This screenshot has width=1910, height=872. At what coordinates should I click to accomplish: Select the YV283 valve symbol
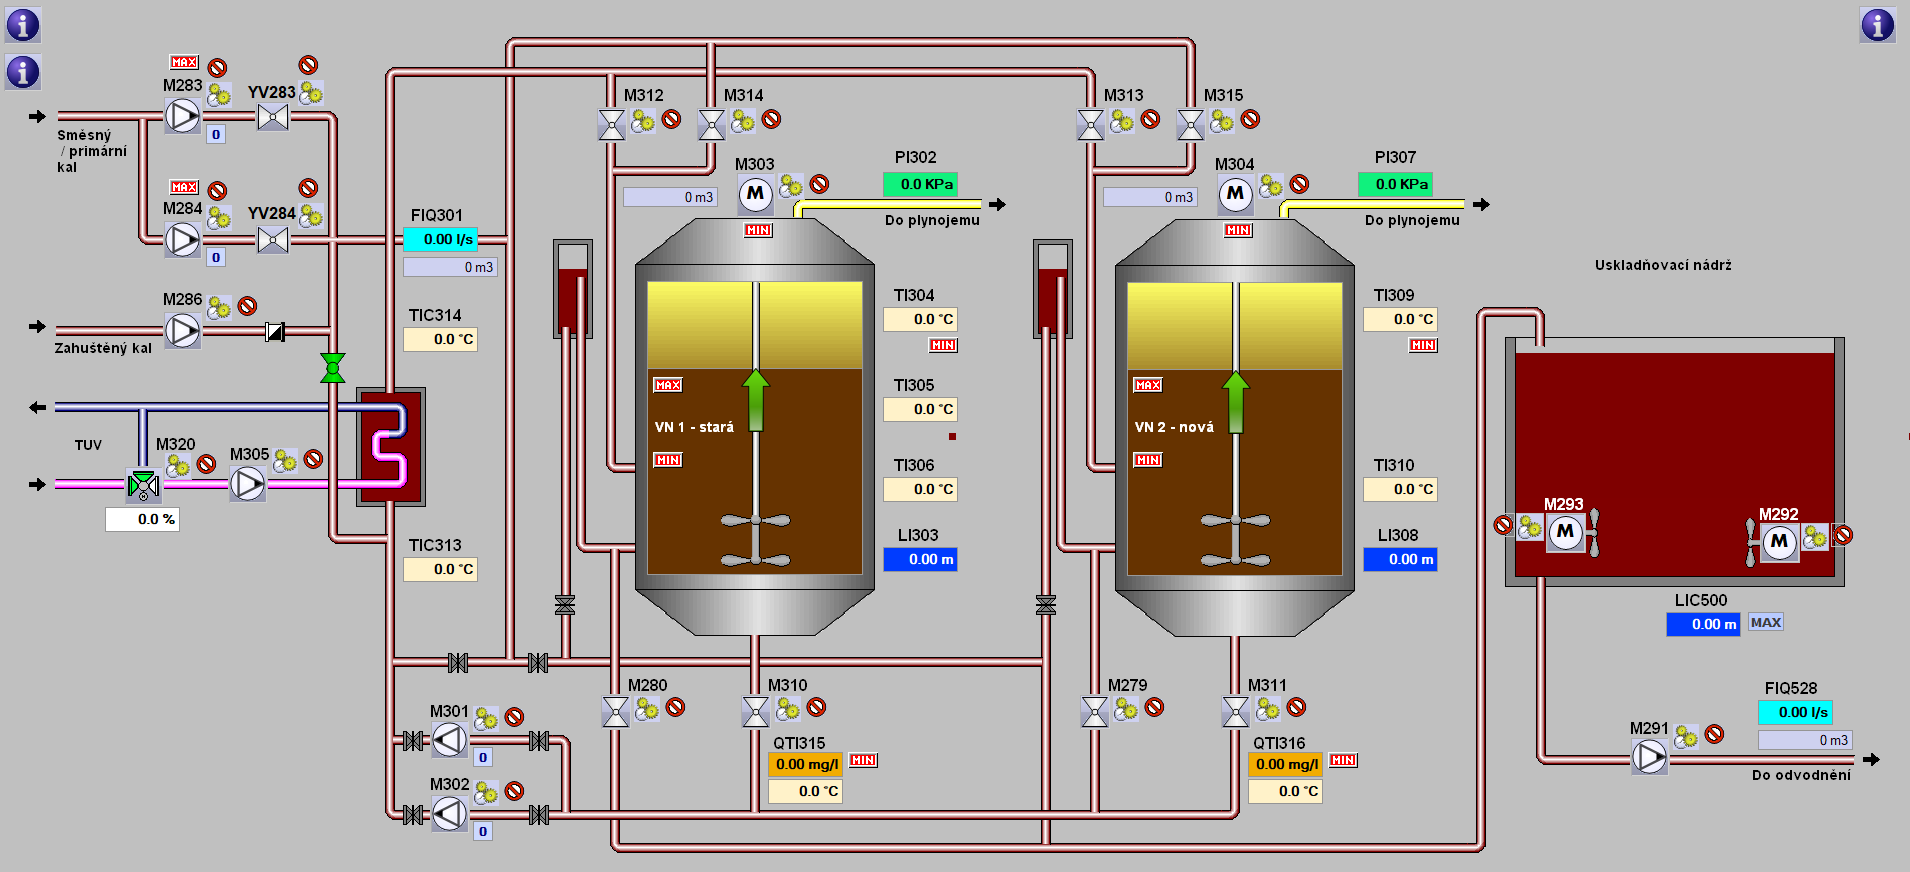click(x=273, y=117)
